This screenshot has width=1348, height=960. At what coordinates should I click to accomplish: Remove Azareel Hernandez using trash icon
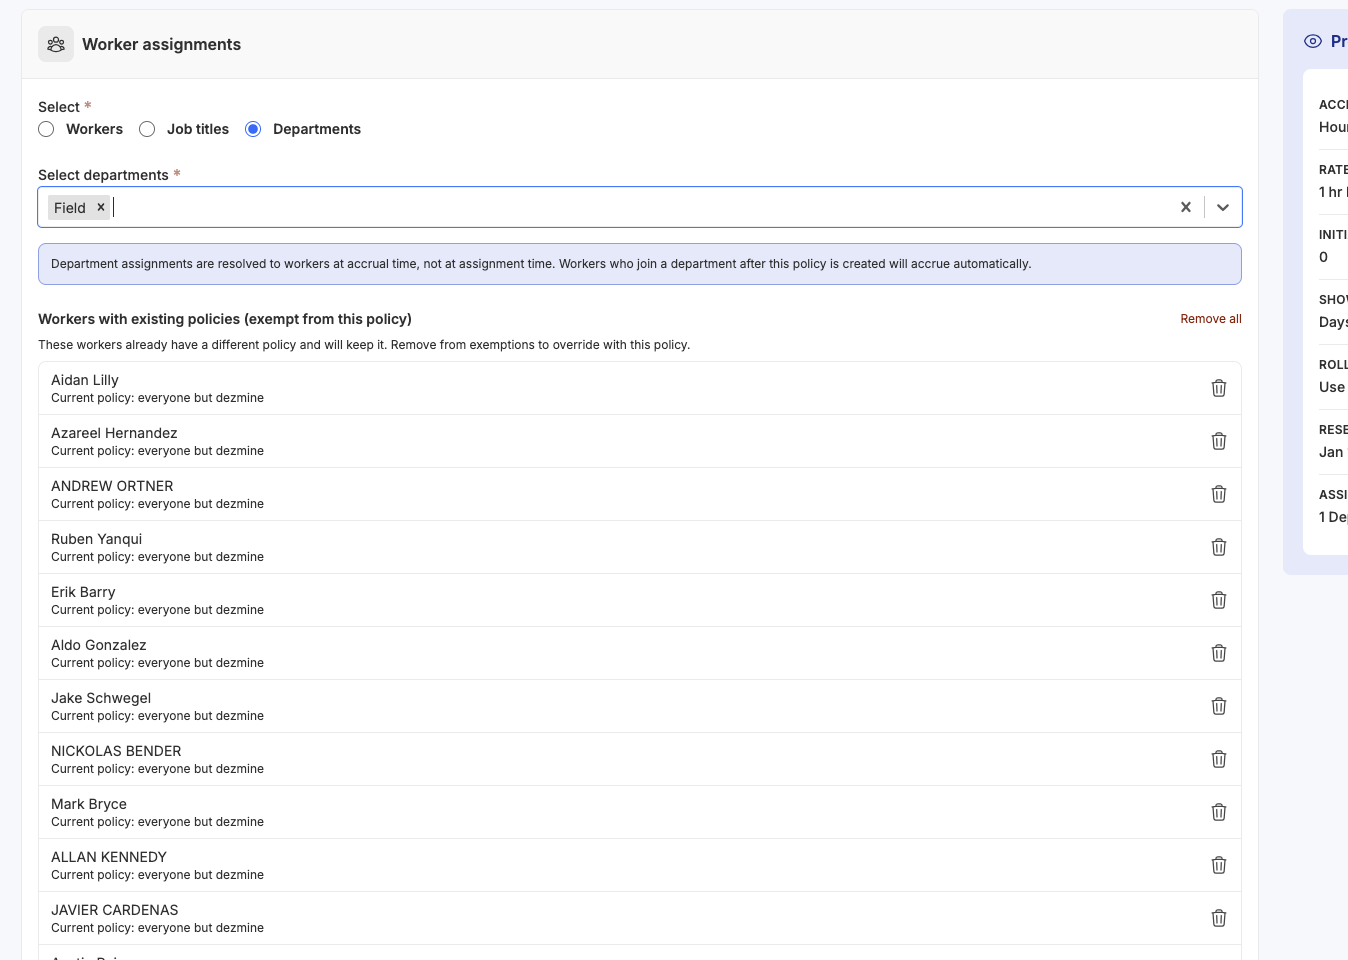[1218, 441]
